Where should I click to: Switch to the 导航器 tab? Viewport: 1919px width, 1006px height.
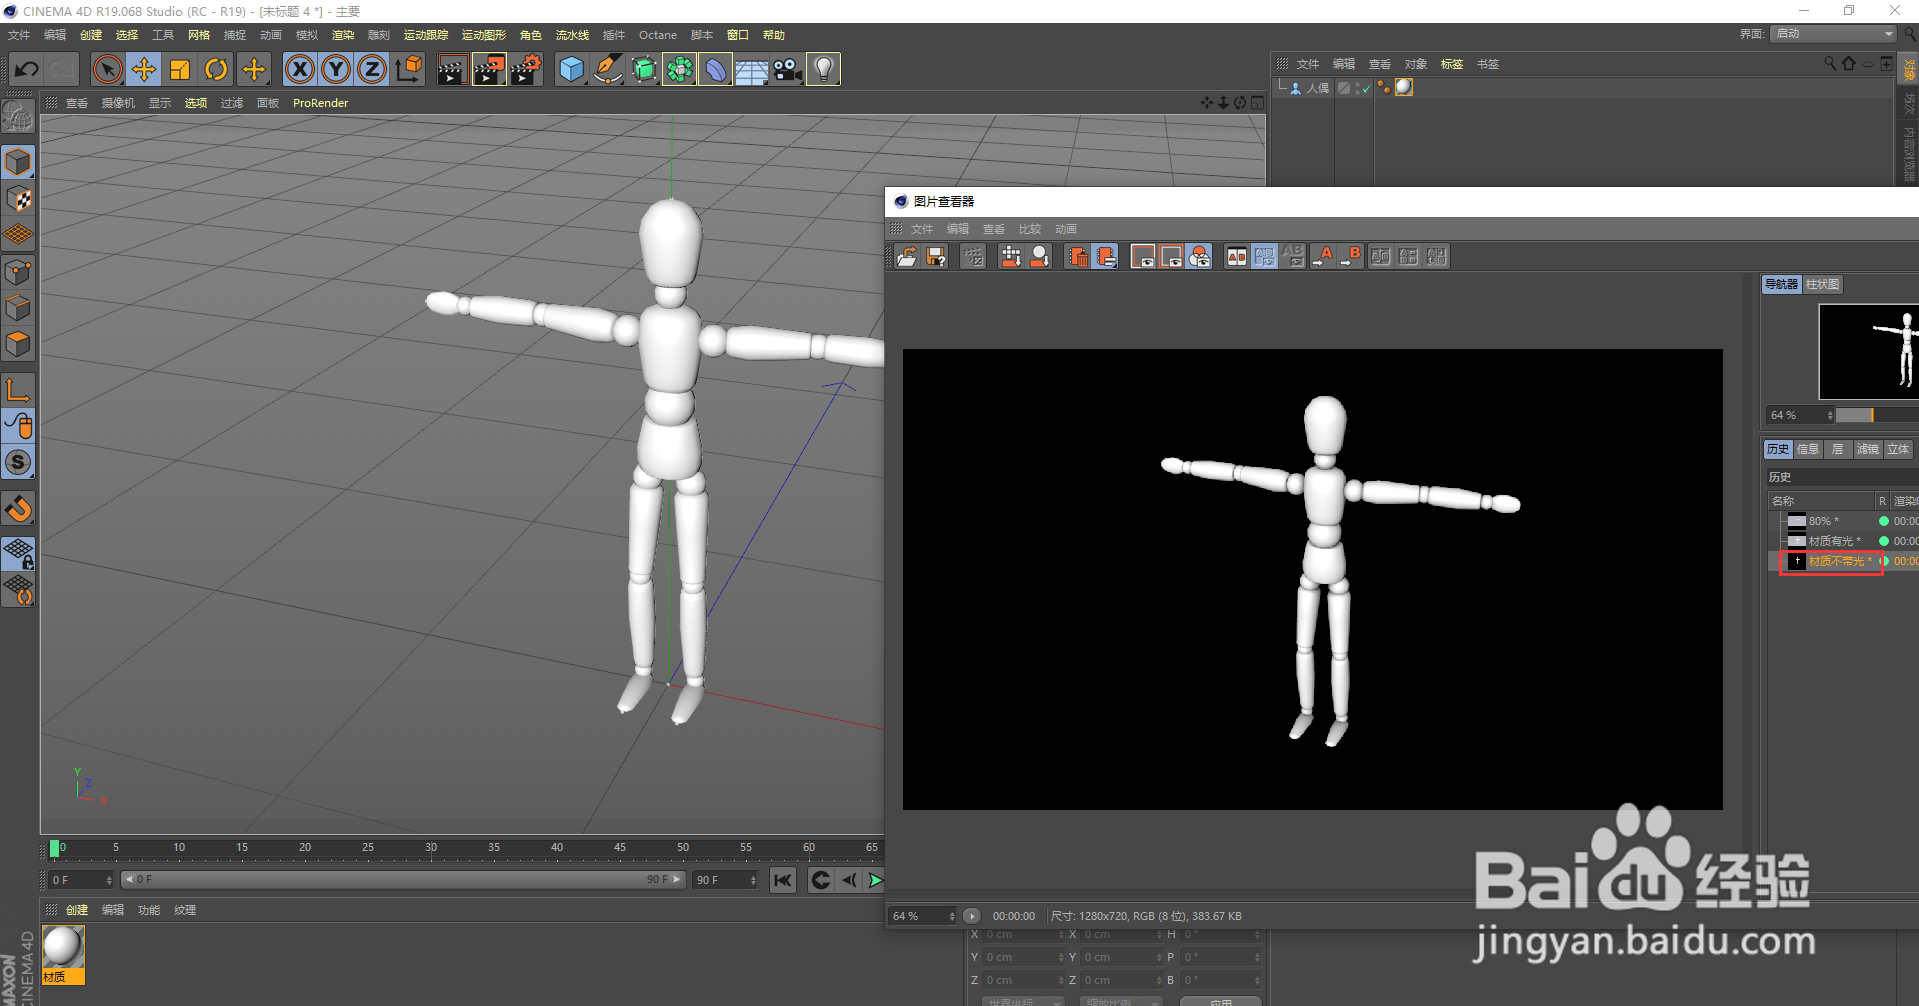[1781, 284]
